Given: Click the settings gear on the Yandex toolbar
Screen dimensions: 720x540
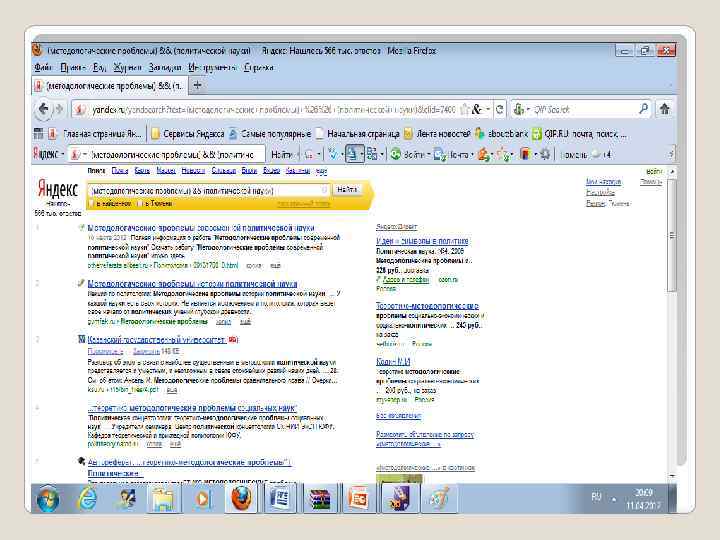Looking at the screenshot, I should click(x=545, y=154).
